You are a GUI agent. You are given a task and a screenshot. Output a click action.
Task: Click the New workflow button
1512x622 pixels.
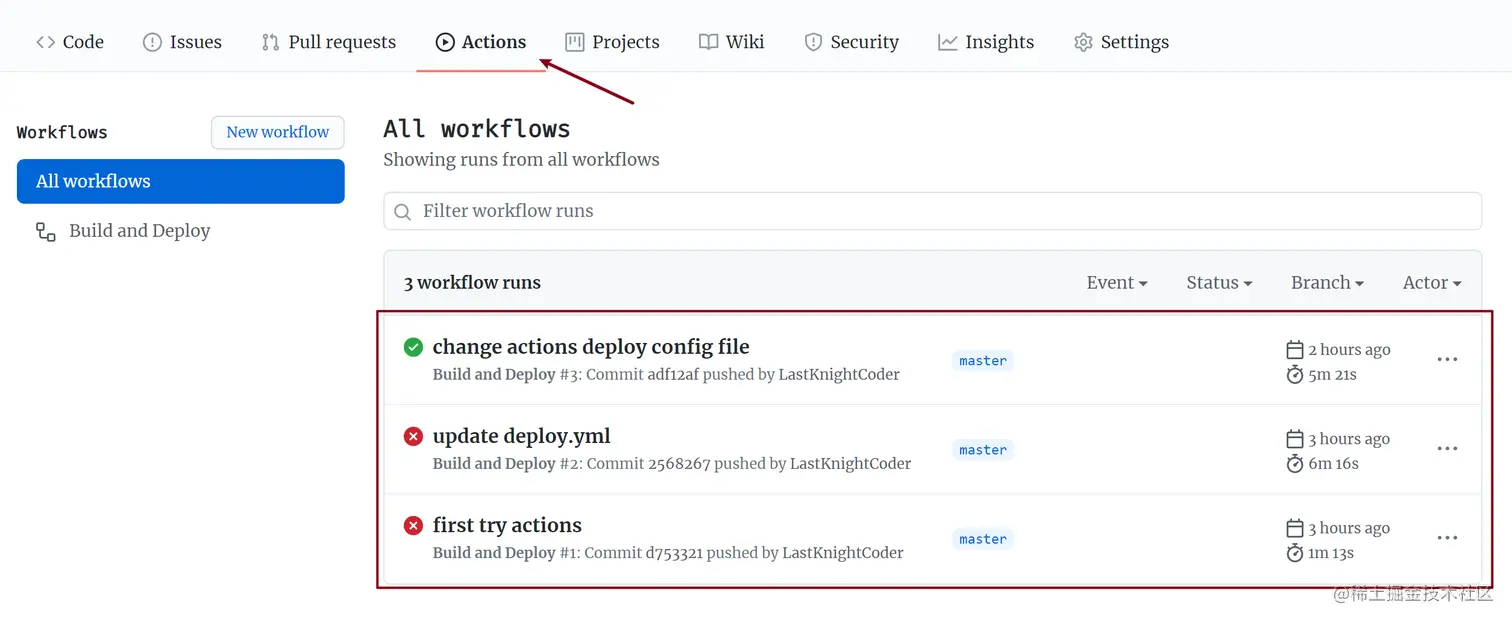point(278,132)
